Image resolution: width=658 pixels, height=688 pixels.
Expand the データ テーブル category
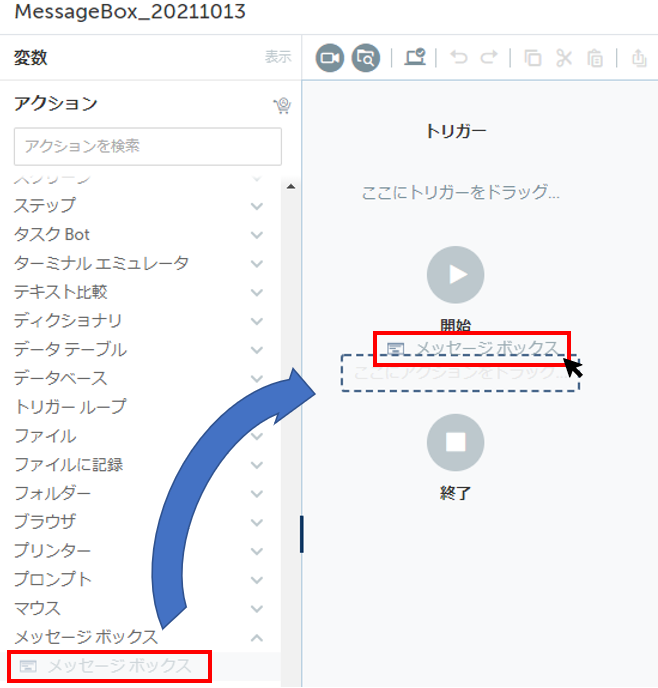[x=257, y=350]
